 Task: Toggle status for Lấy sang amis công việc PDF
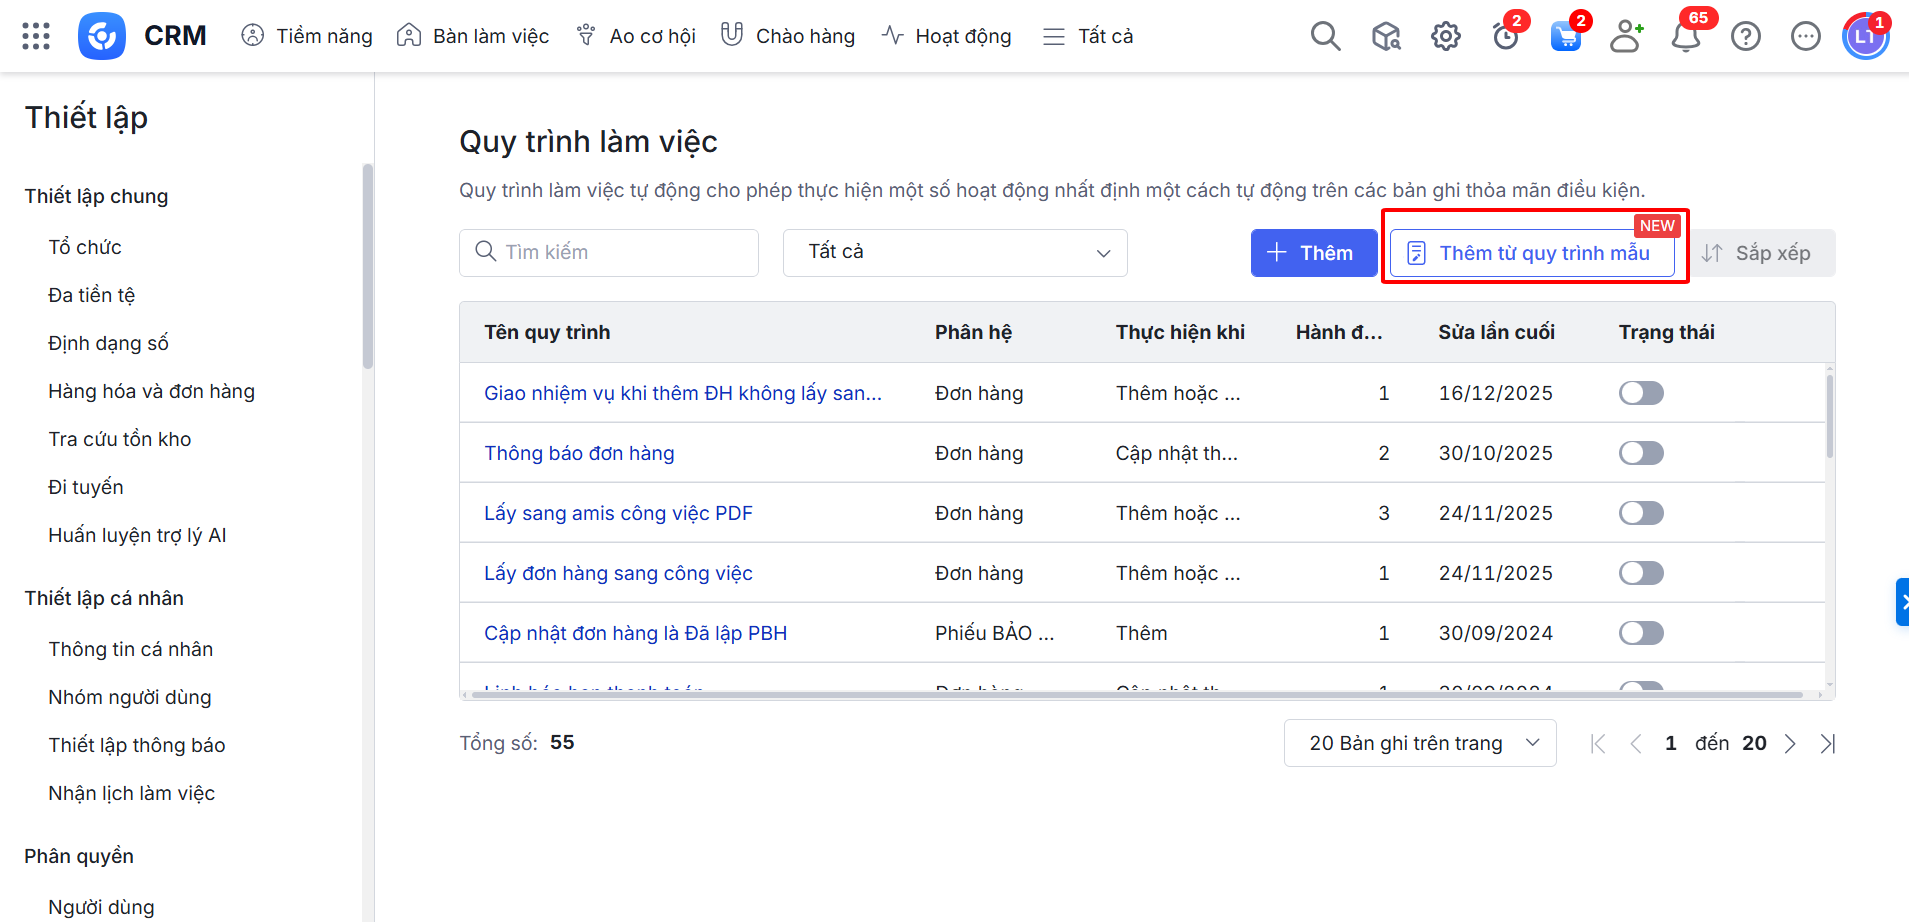[1641, 513]
